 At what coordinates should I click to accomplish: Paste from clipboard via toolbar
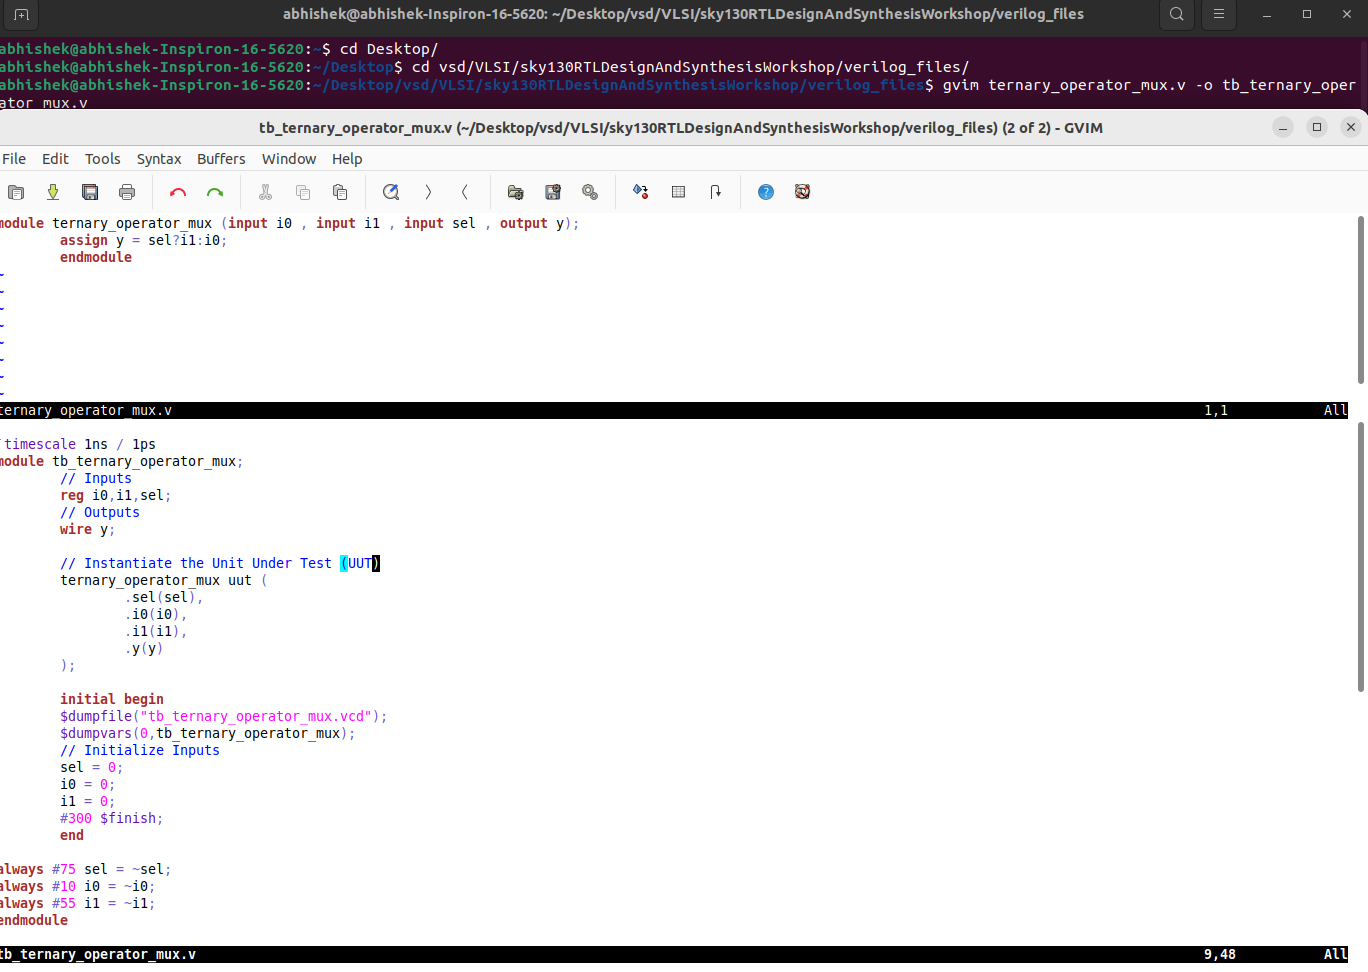click(x=339, y=191)
